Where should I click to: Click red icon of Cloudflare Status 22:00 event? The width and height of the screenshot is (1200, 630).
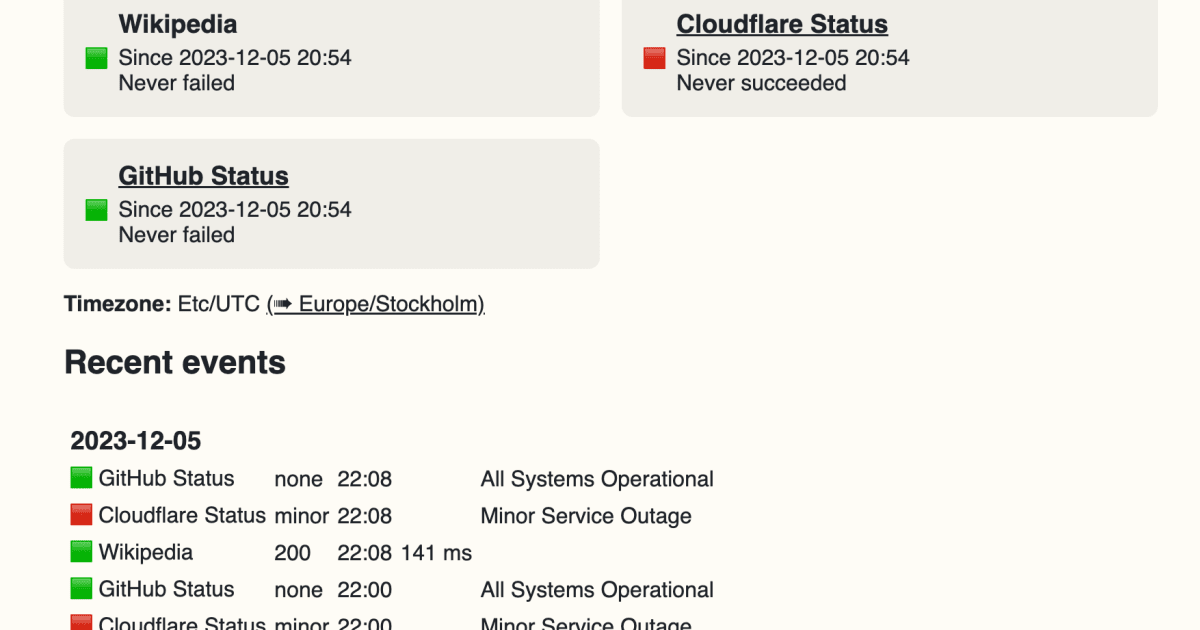(81, 622)
